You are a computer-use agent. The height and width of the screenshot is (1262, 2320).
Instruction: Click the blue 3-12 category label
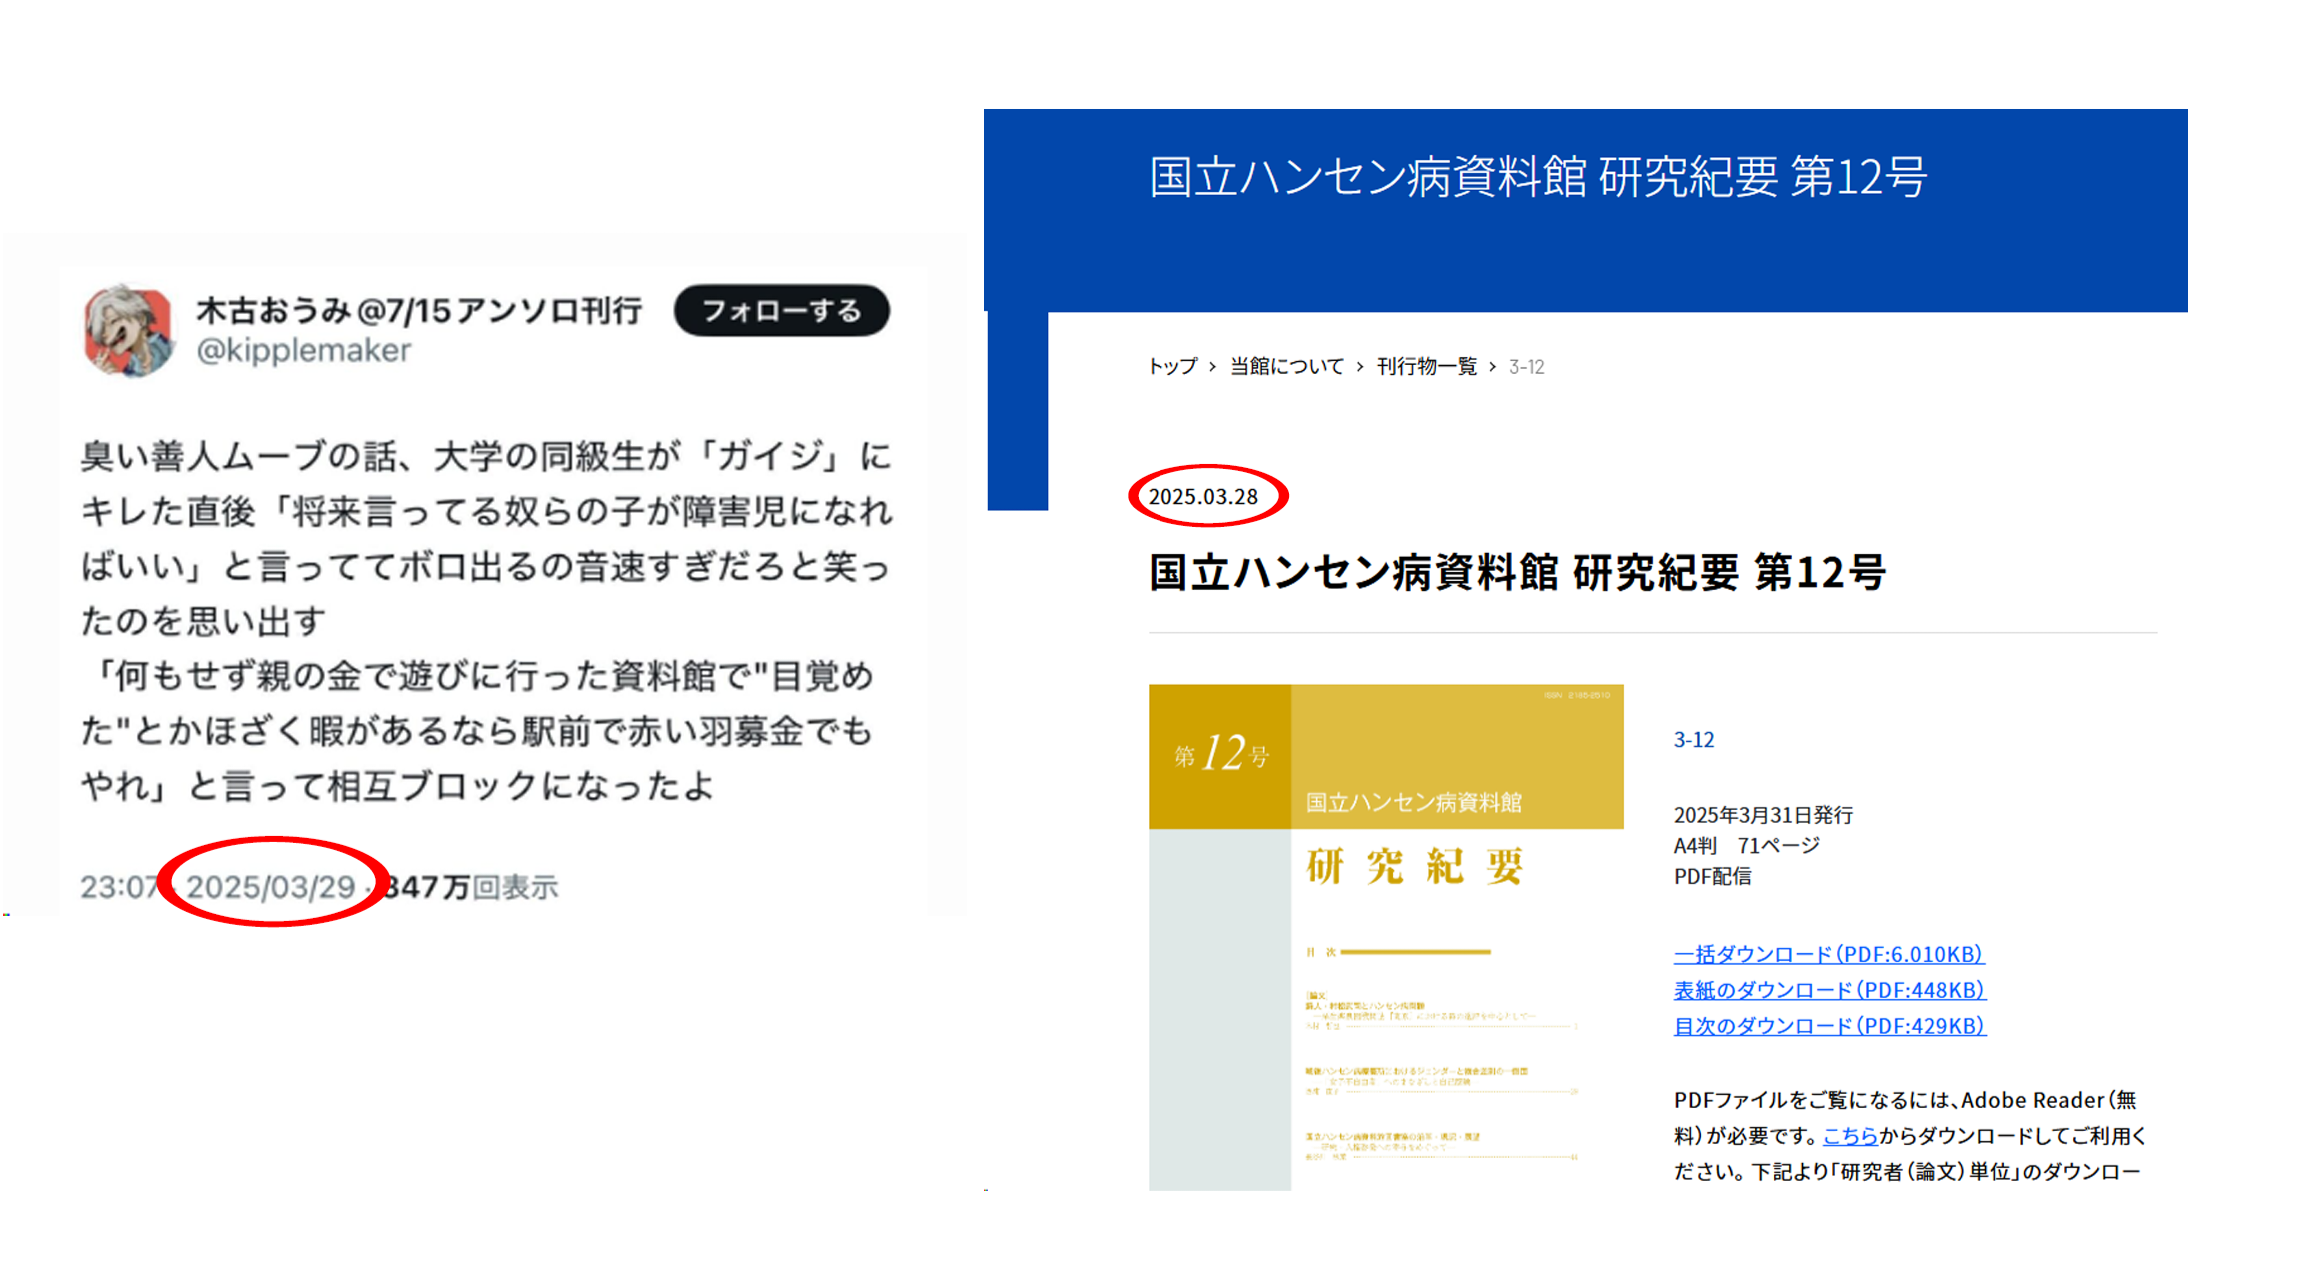tap(1693, 740)
